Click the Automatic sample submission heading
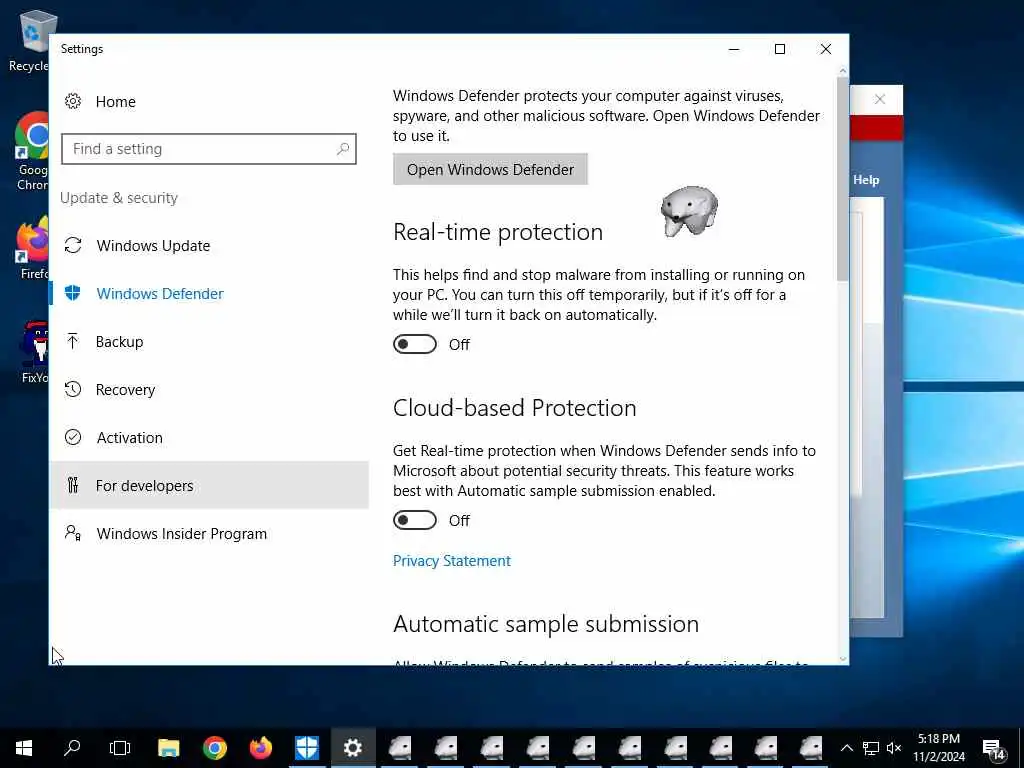This screenshot has width=1024, height=768. [x=546, y=624]
